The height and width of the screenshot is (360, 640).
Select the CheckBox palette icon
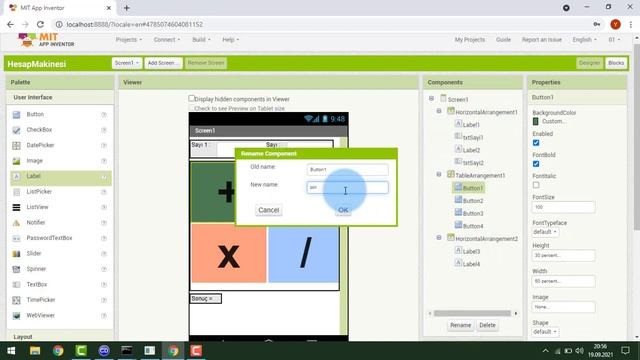[x=16, y=130]
